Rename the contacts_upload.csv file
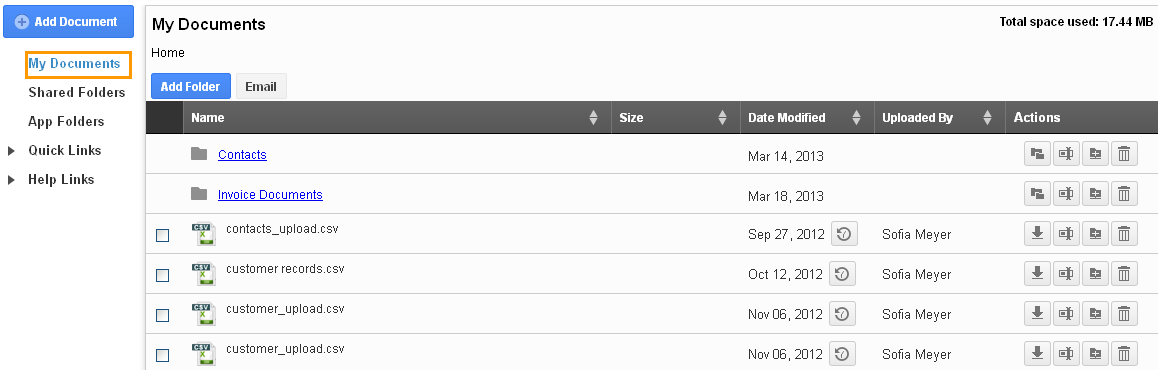 pos(1066,234)
